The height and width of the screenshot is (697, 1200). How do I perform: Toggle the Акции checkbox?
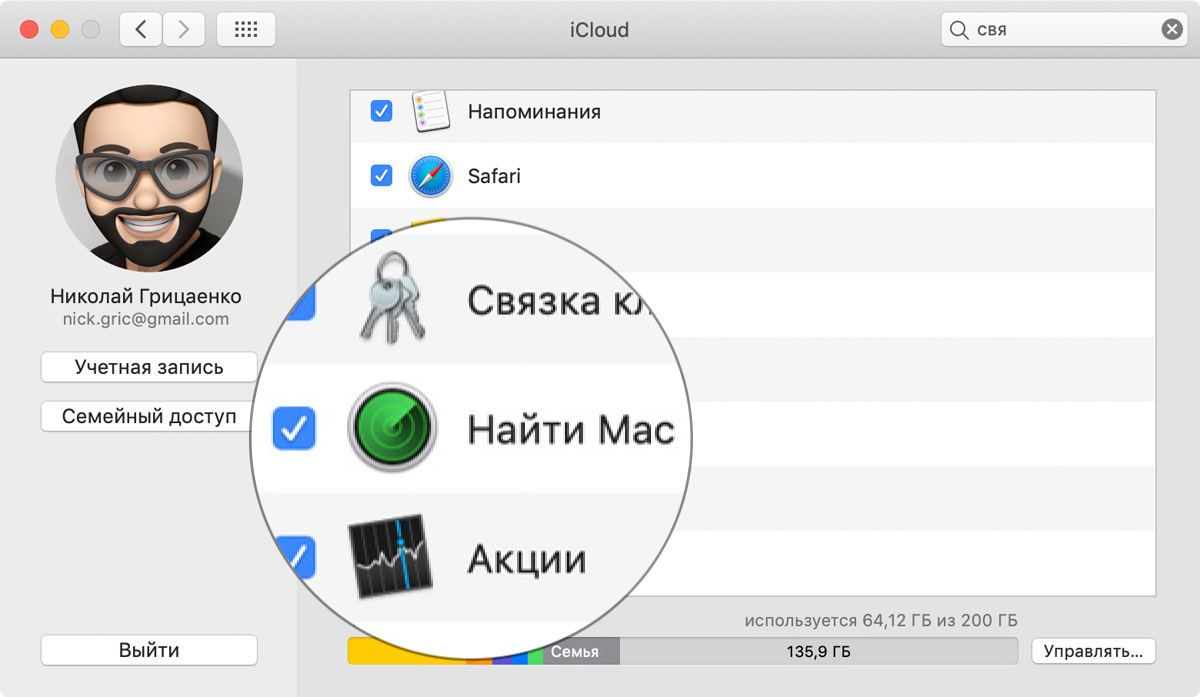pos(296,557)
